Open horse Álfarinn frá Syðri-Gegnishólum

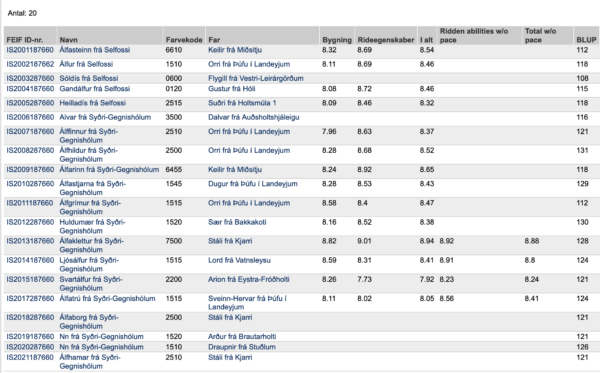click(x=109, y=169)
